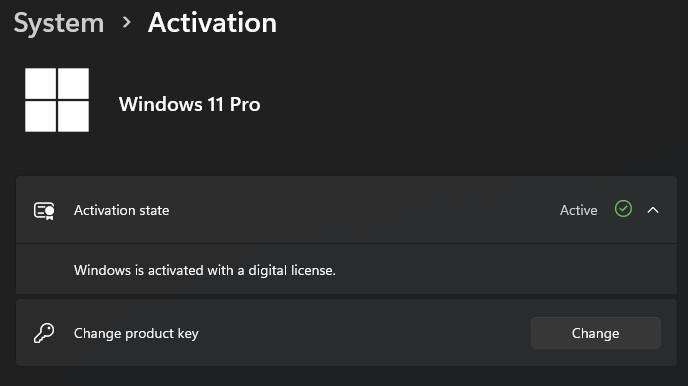Image resolution: width=688 pixels, height=386 pixels.
Task: Collapse the Activation state card header
Action: point(346,210)
